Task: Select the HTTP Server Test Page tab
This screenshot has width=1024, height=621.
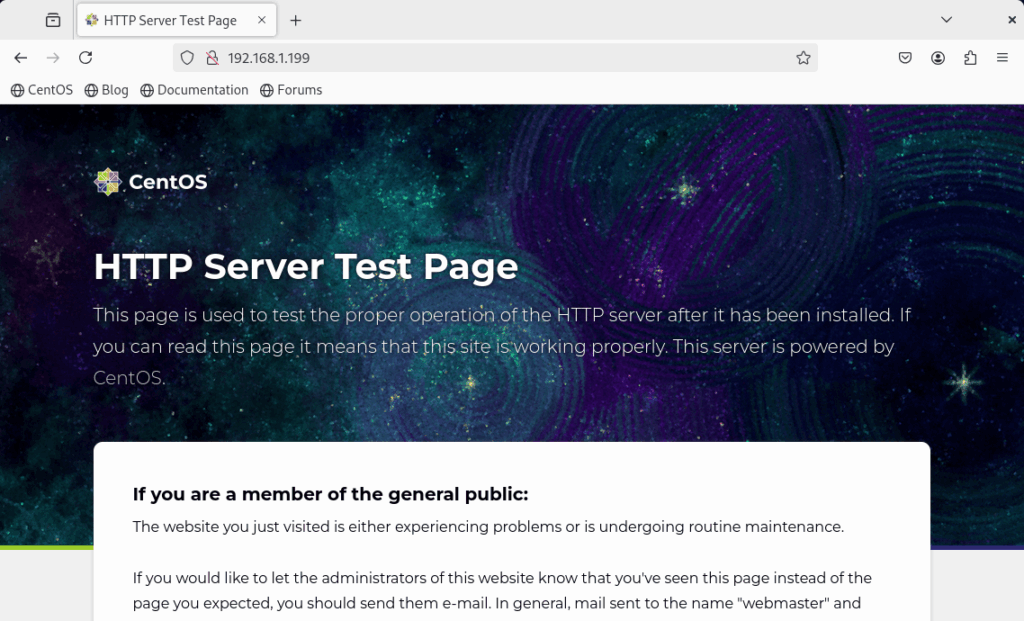Action: point(176,20)
